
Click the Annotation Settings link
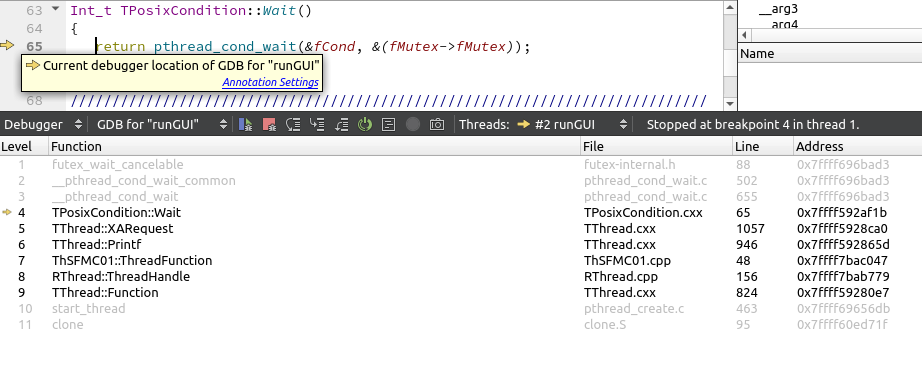pyautogui.click(x=270, y=82)
